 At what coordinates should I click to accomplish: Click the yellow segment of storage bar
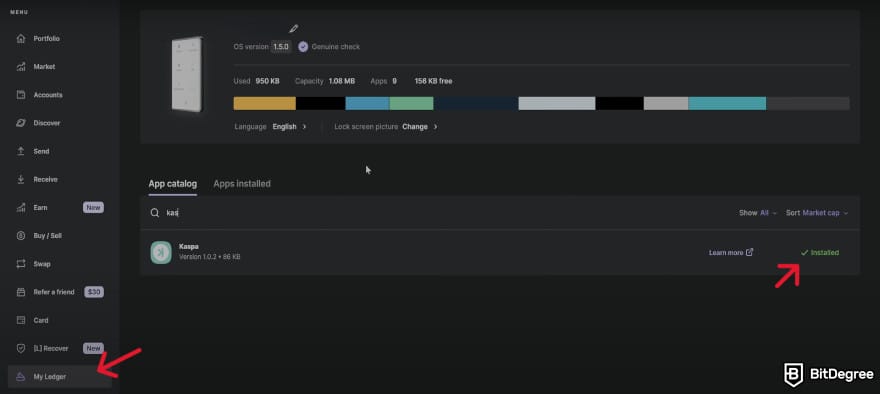pyautogui.click(x=264, y=103)
